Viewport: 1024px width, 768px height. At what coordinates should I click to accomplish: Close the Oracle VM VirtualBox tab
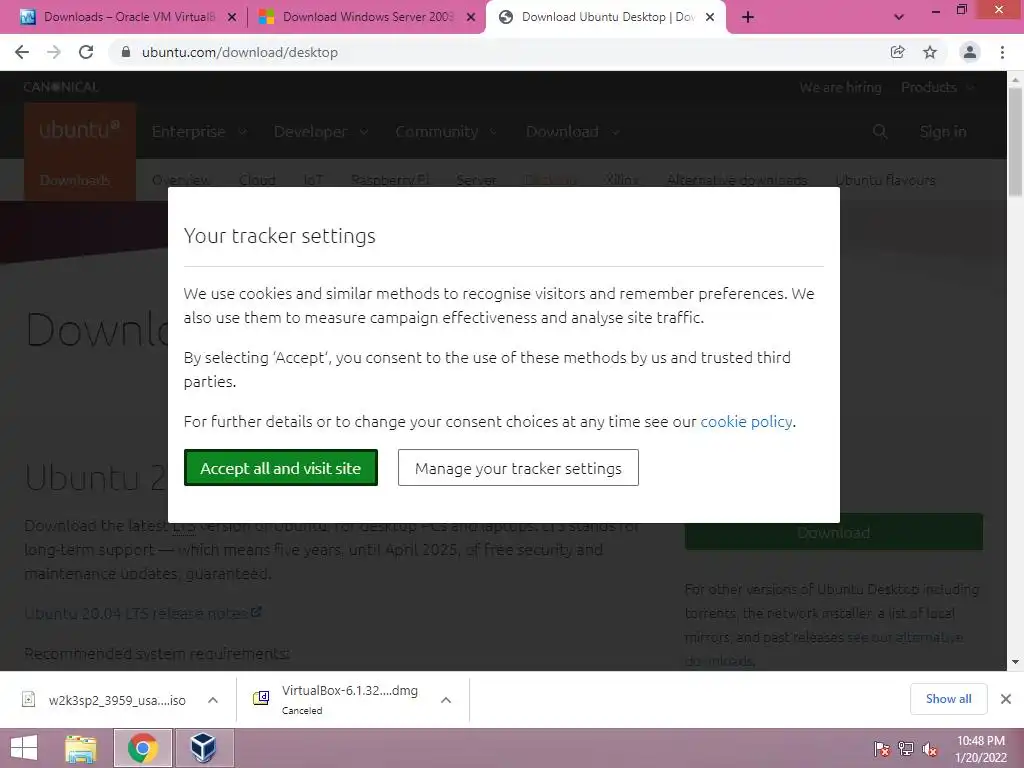(x=232, y=18)
